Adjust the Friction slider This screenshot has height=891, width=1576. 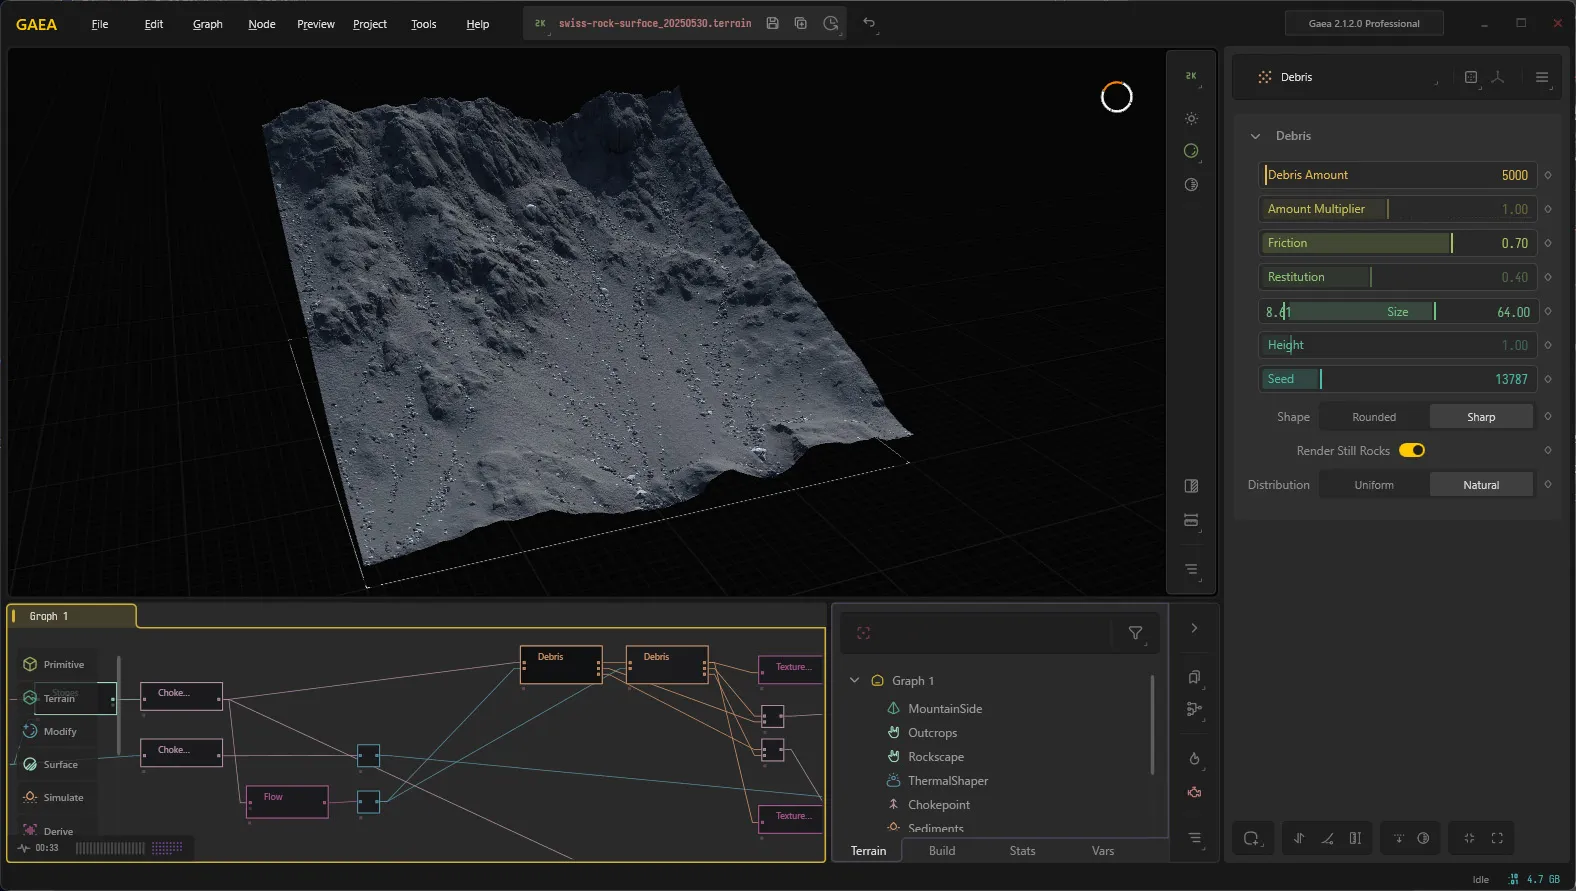1397,243
